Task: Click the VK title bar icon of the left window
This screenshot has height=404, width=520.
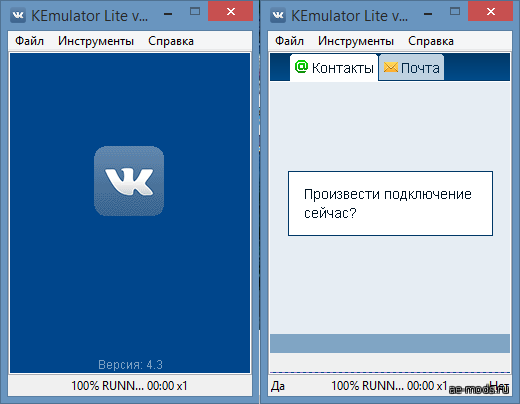Action: [x=18, y=15]
